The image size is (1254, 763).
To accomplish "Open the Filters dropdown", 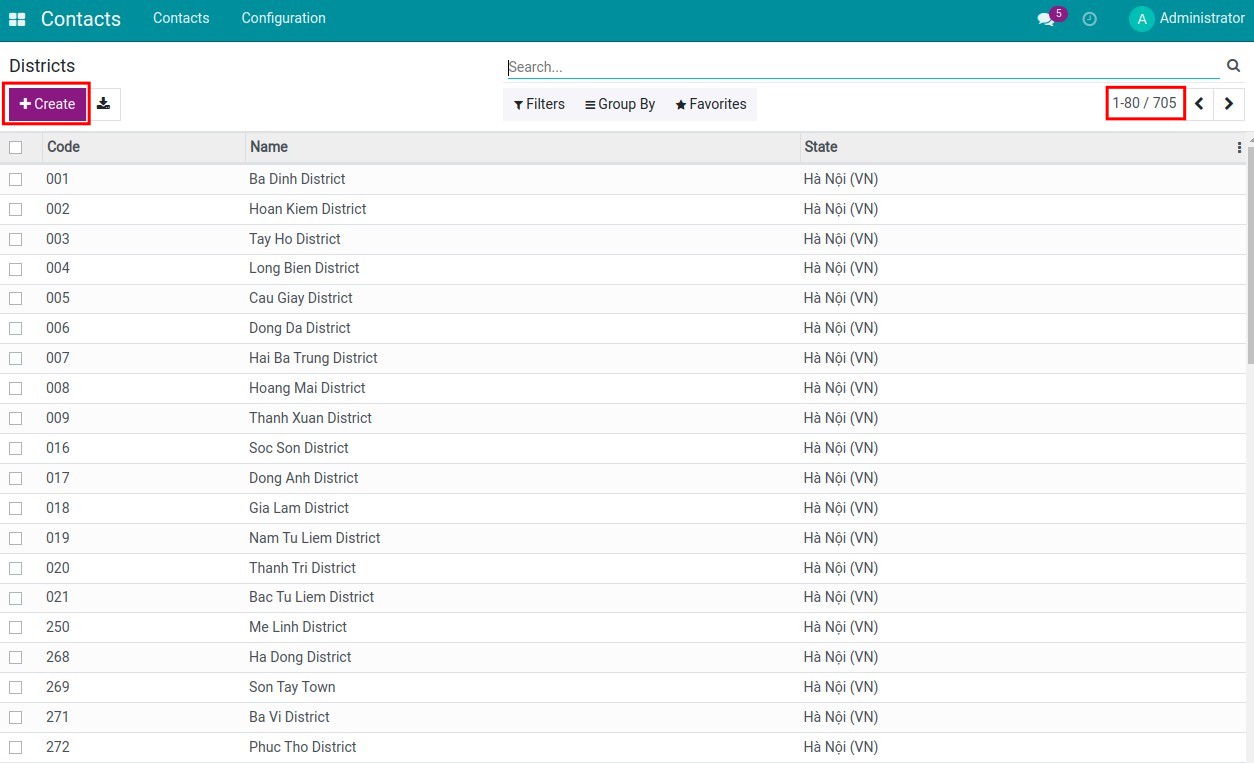I will pos(539,103).
